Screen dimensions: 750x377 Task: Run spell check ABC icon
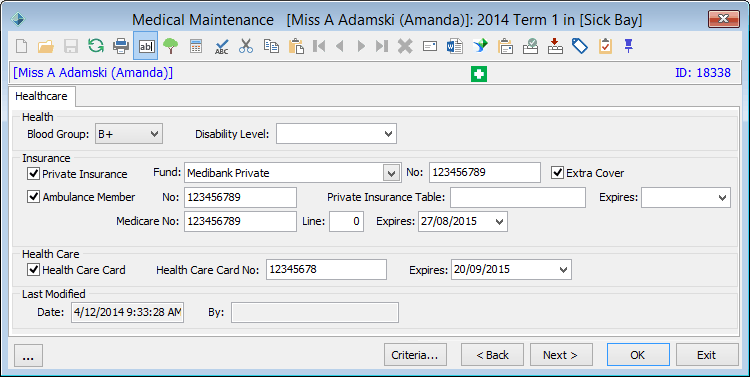(221, 46)
